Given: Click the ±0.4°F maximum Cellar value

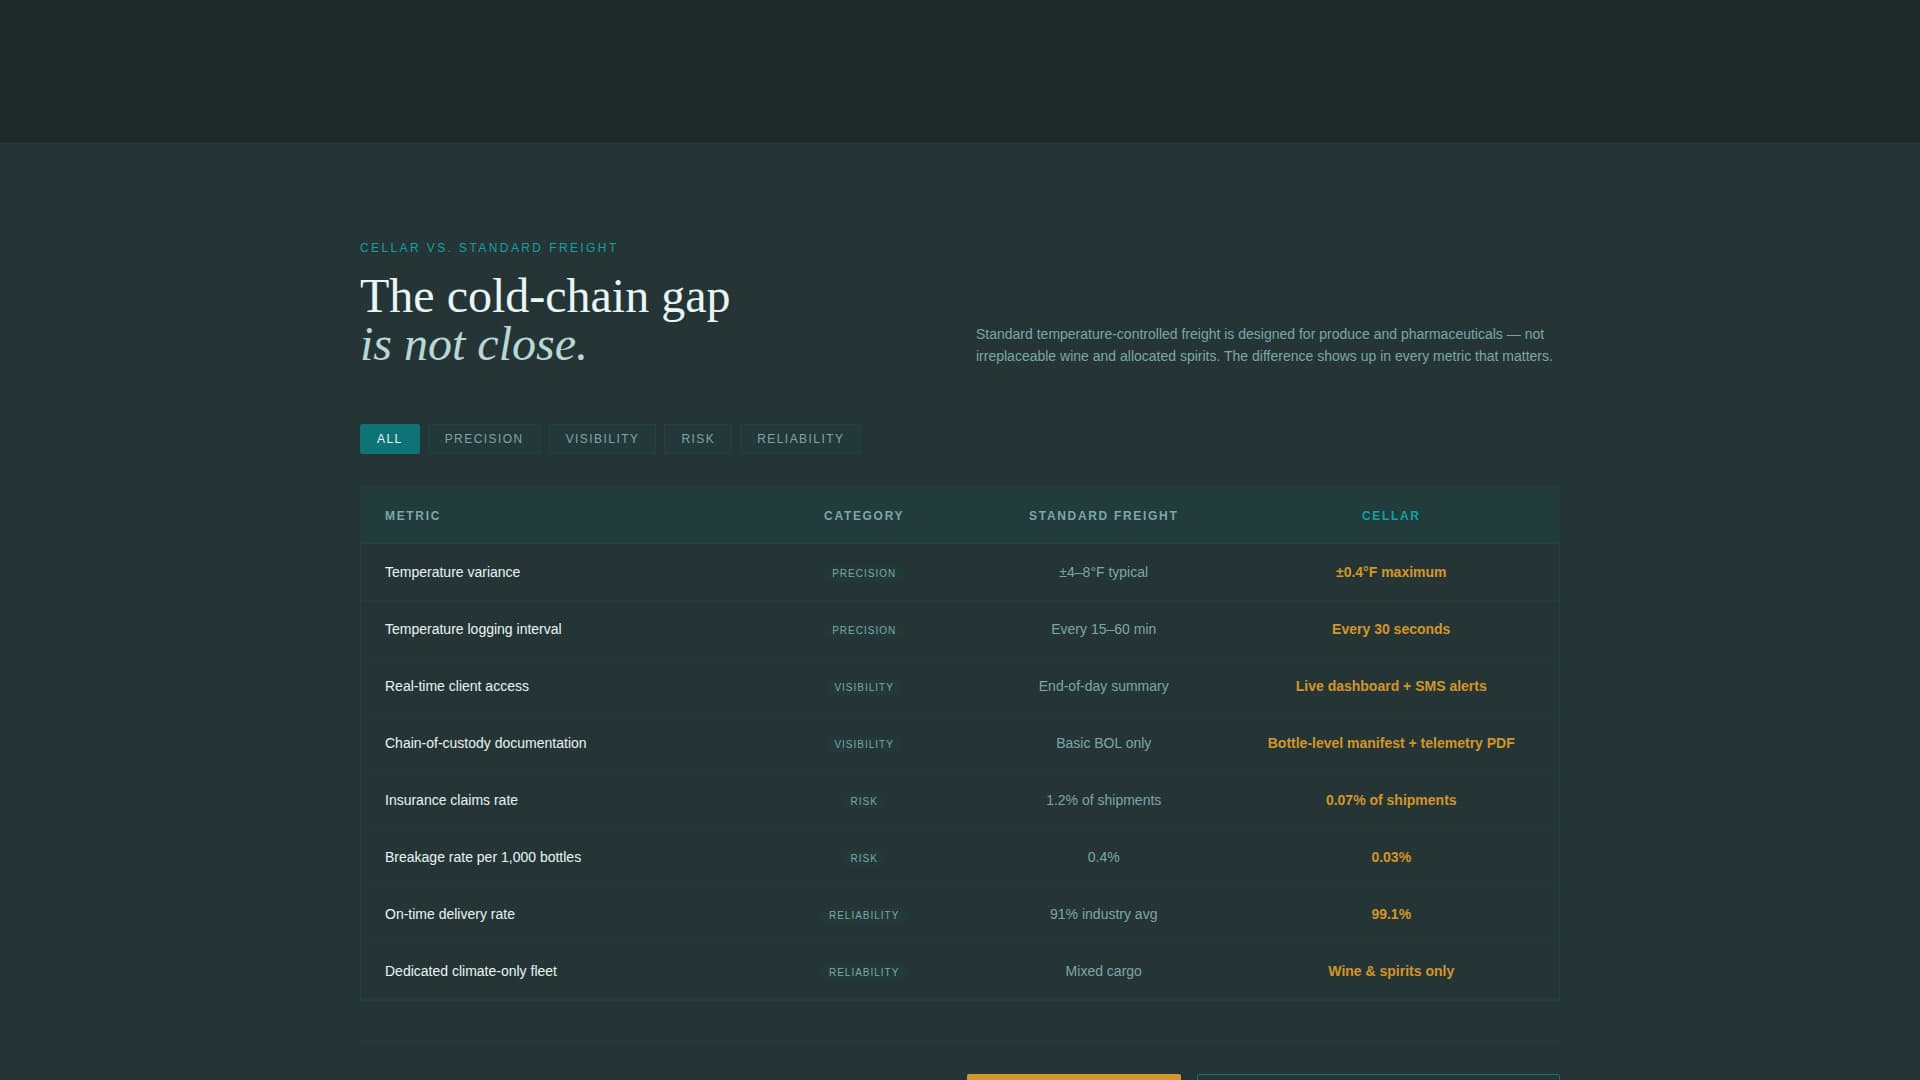Looking at the screenshot, I should coord(1390,573).
